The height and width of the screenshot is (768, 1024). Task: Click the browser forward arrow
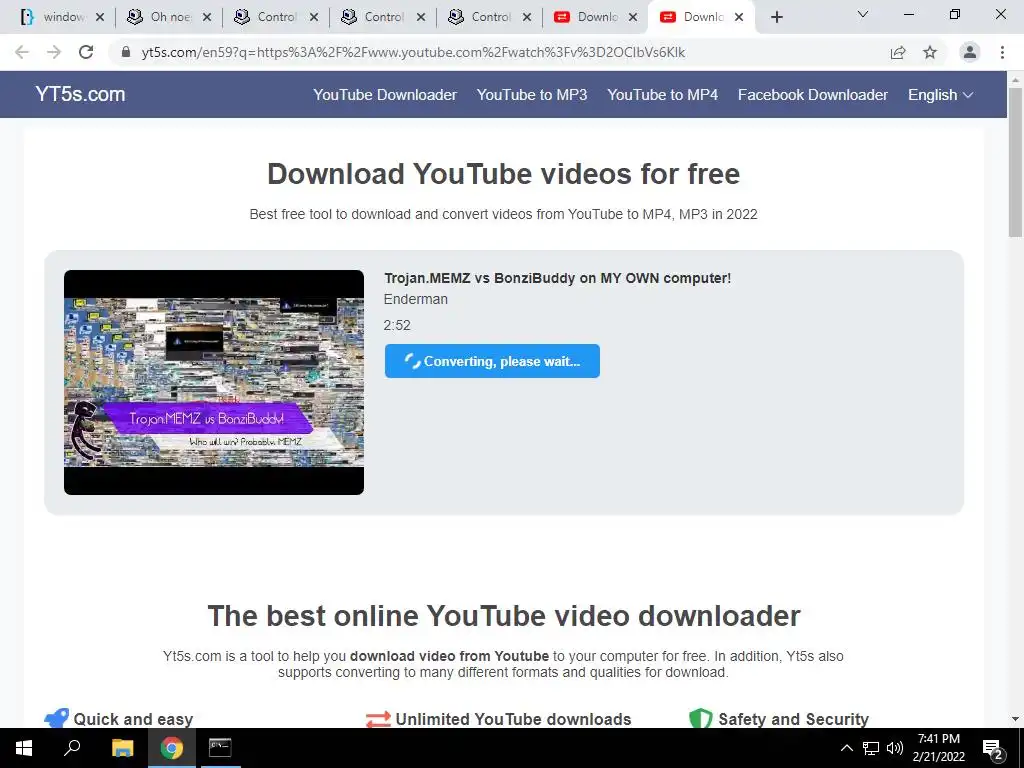pos(54,52)
